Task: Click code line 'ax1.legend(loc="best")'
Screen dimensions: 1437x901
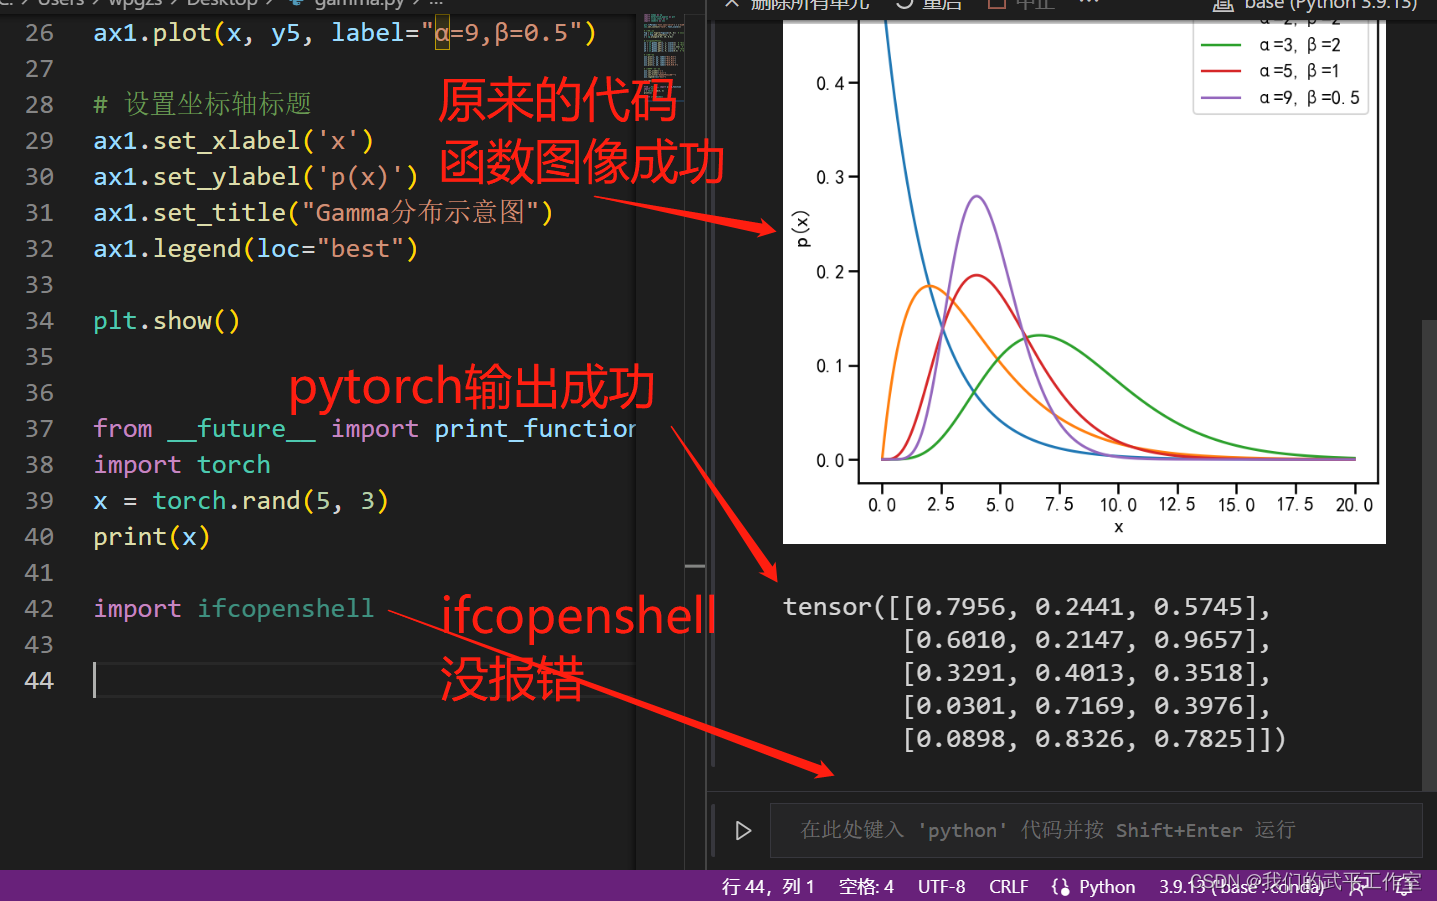Action: click(255, 248)
